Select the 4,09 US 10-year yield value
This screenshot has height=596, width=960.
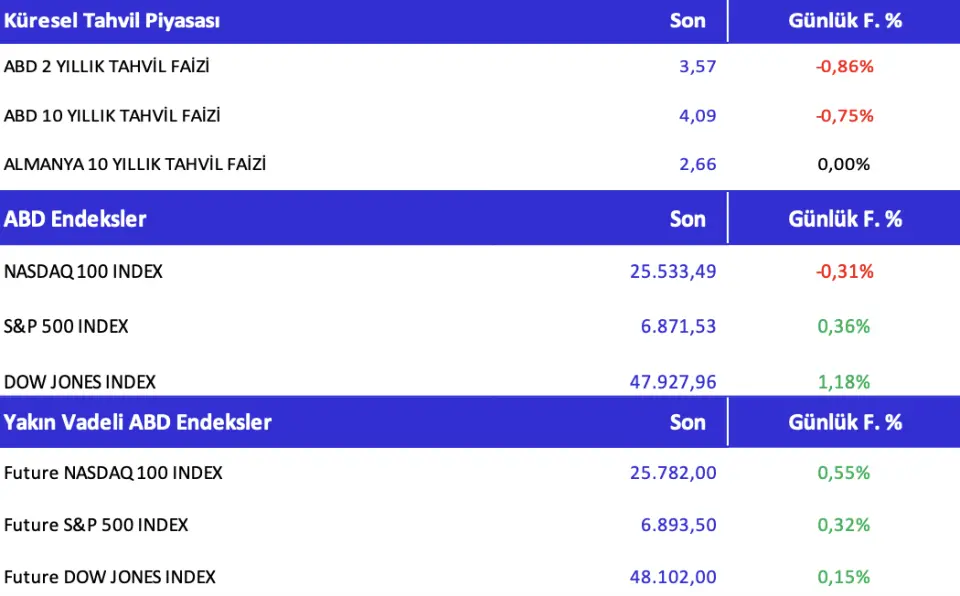coord(698,116)
